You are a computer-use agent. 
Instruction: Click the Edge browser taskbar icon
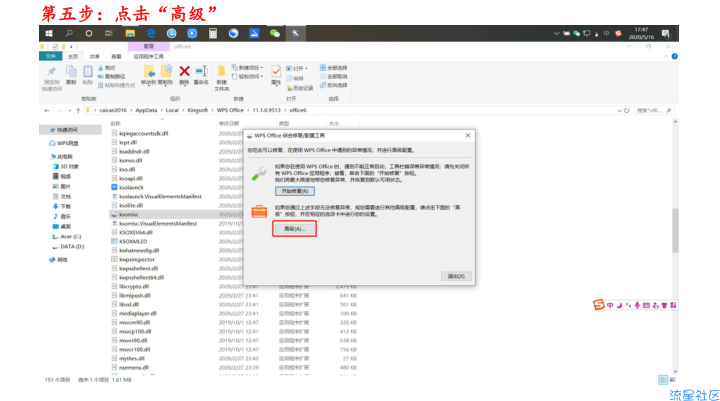tap(151, 34)
